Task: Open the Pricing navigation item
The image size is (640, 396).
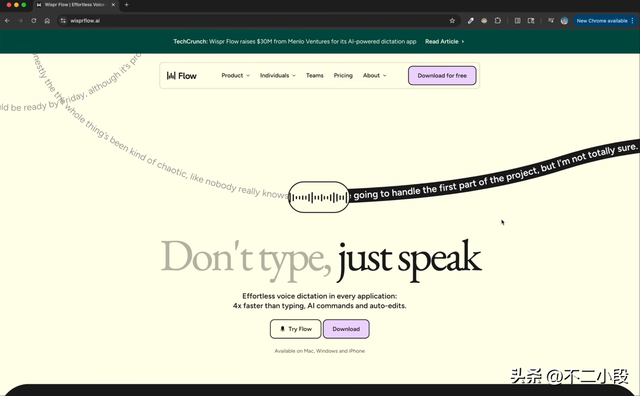Action: pos(343,76)
